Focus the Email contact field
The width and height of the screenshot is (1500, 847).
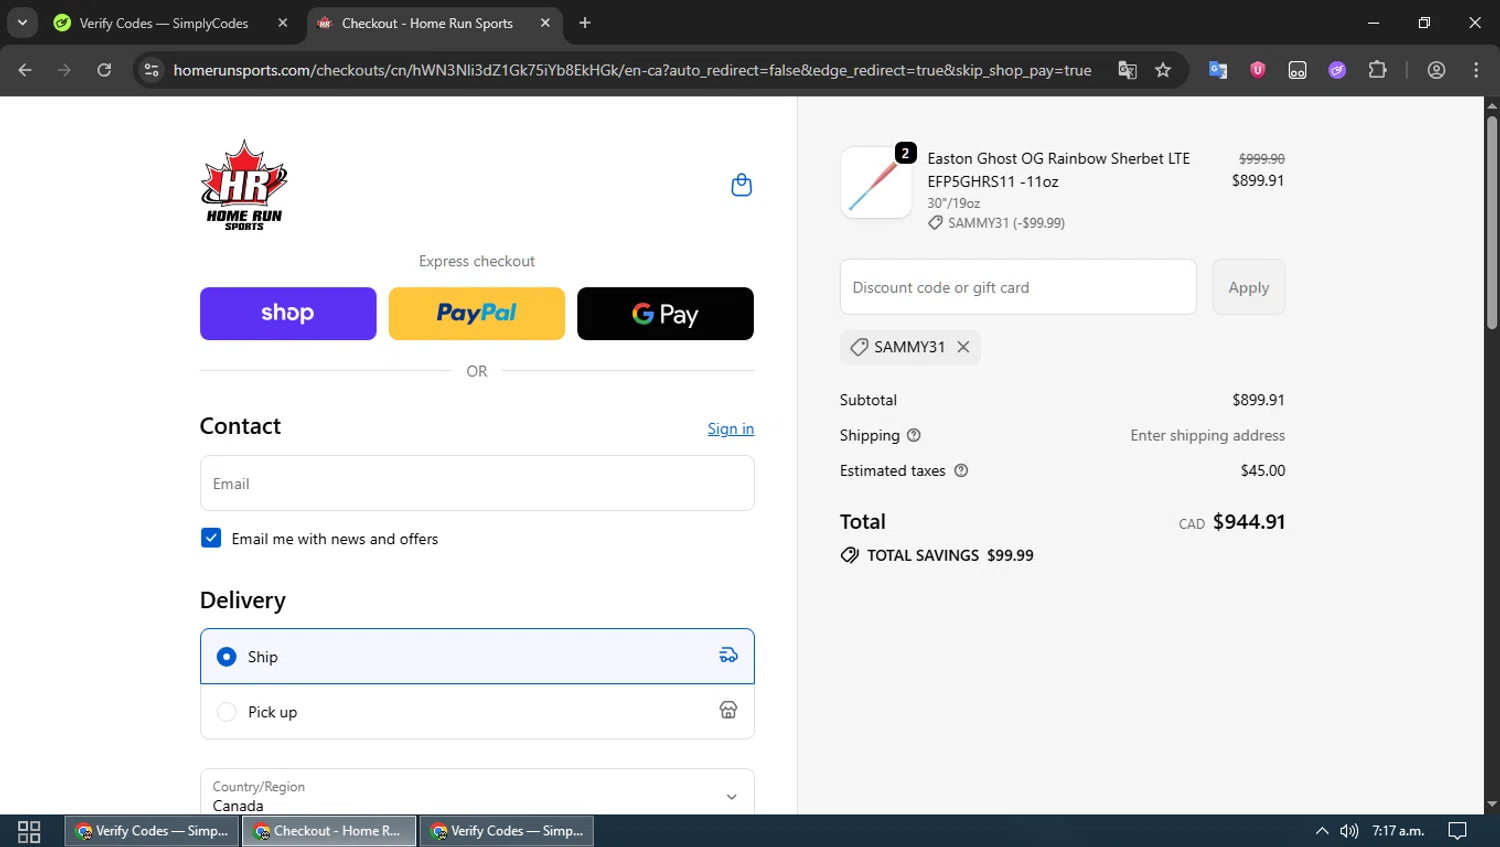tap(477, 483)
